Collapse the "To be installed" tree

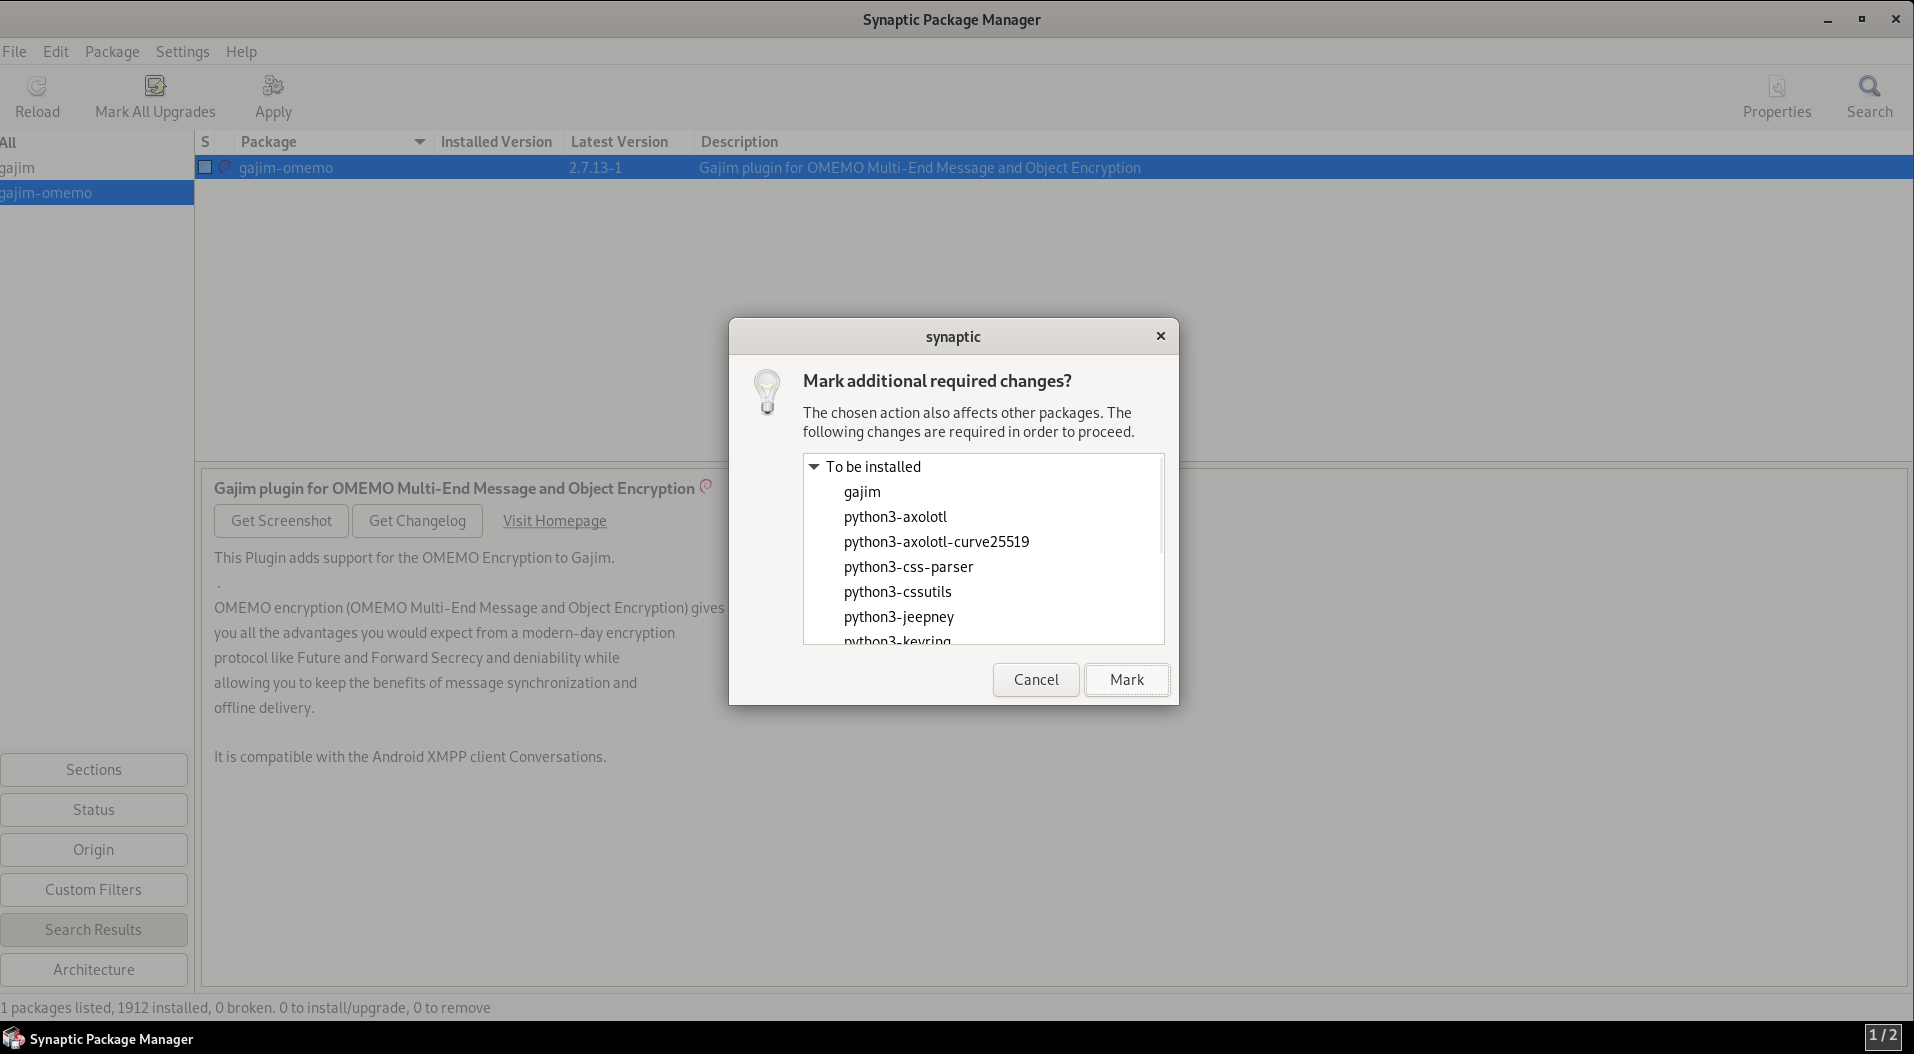coord(814,467)
